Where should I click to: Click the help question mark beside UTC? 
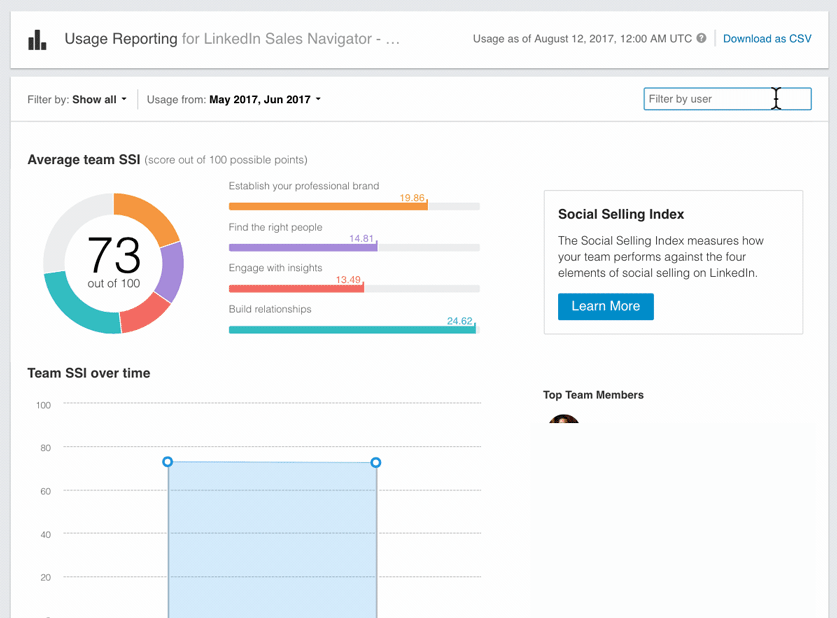(701, 39)
